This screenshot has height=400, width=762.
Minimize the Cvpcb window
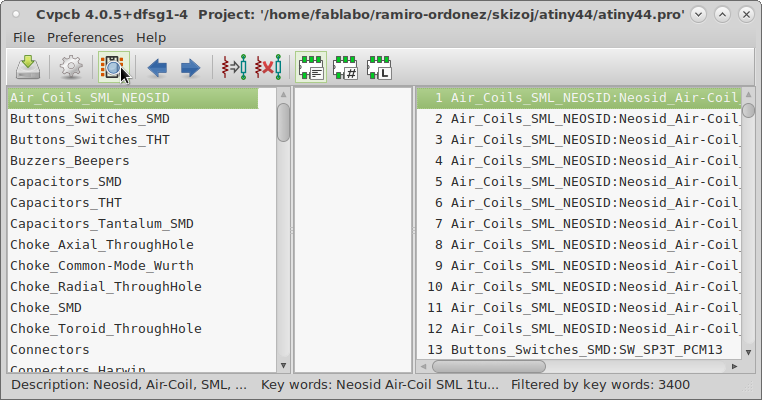tap(698, 15)
